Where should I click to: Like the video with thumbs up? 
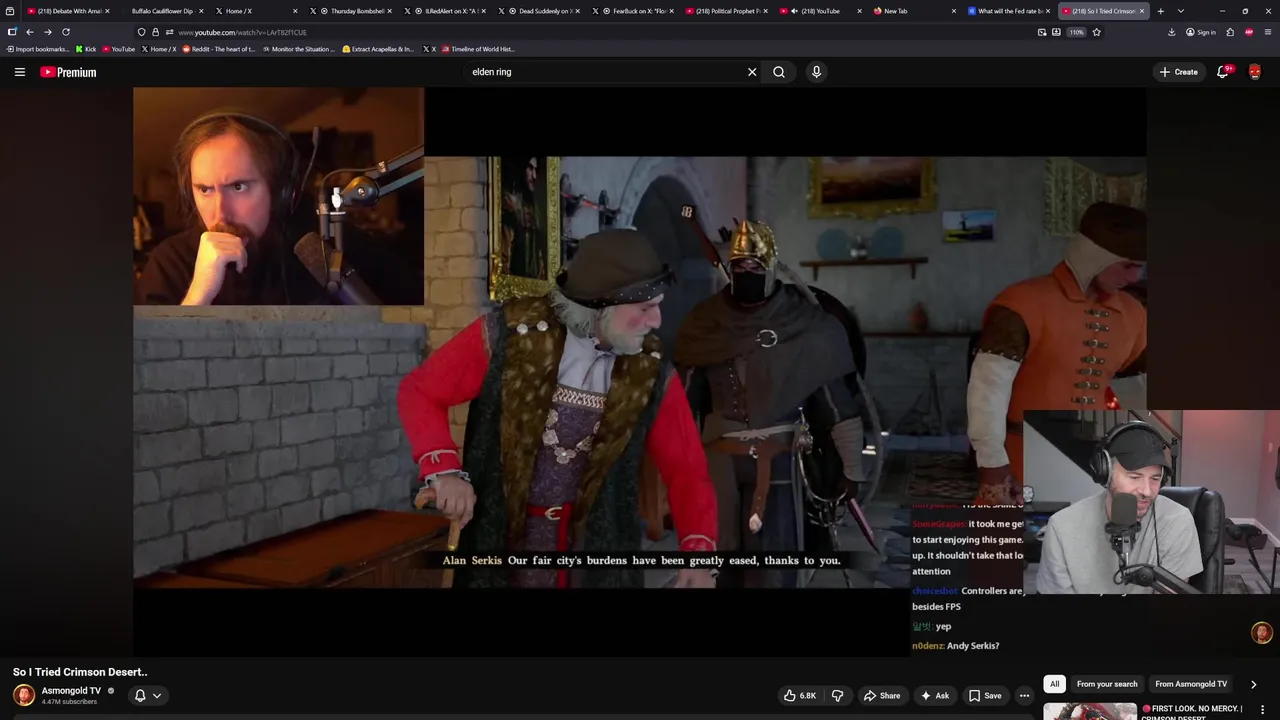tap(800, 696)
